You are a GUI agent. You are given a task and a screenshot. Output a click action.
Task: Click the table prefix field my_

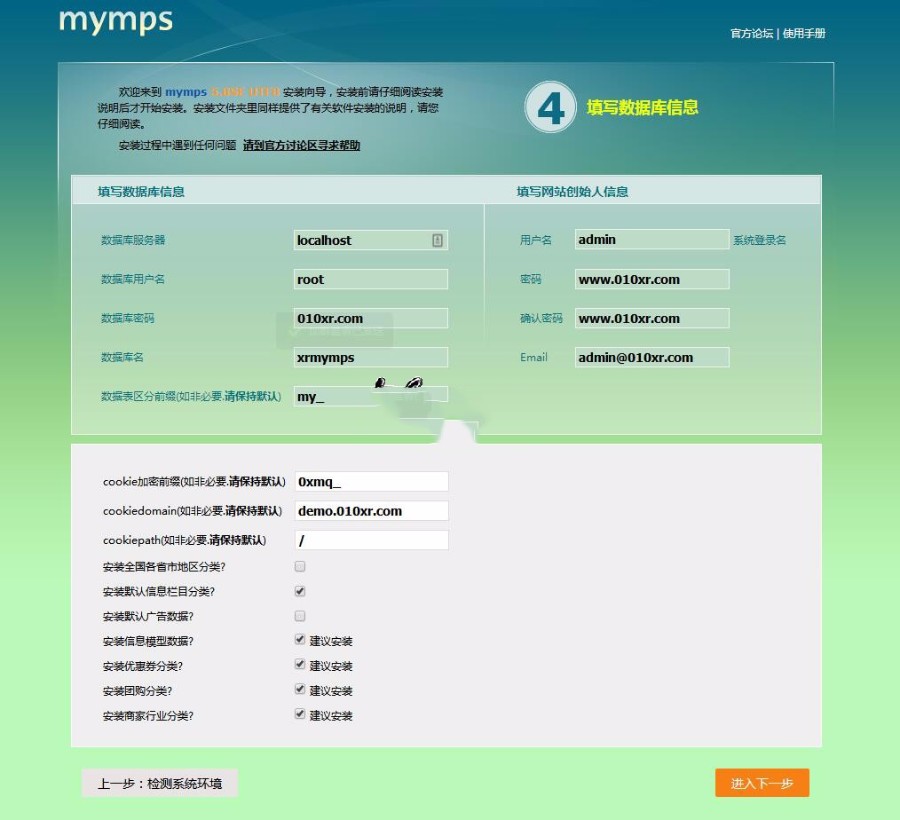click(x=371, y=397)
